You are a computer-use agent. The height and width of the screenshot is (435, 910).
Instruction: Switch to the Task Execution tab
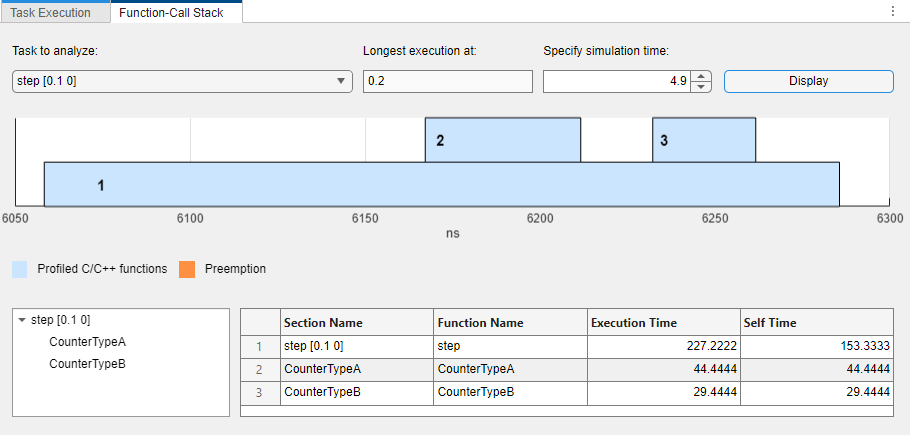click(51, 13)
